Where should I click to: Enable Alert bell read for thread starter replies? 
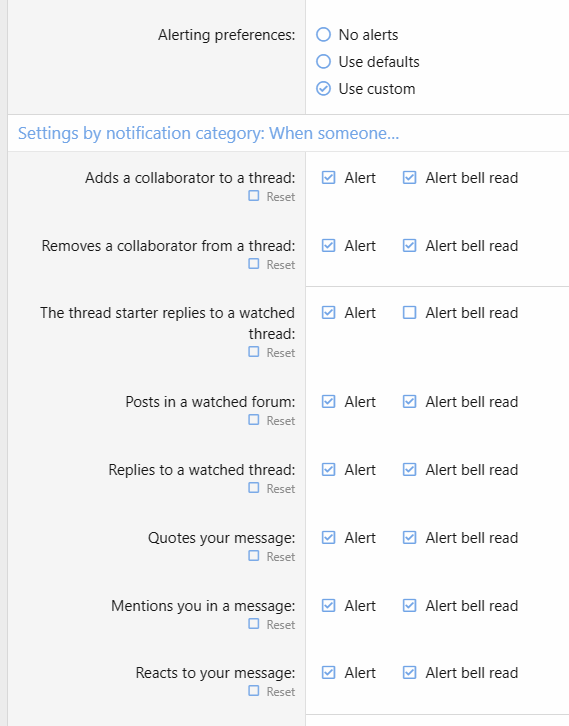click(409, 313)
